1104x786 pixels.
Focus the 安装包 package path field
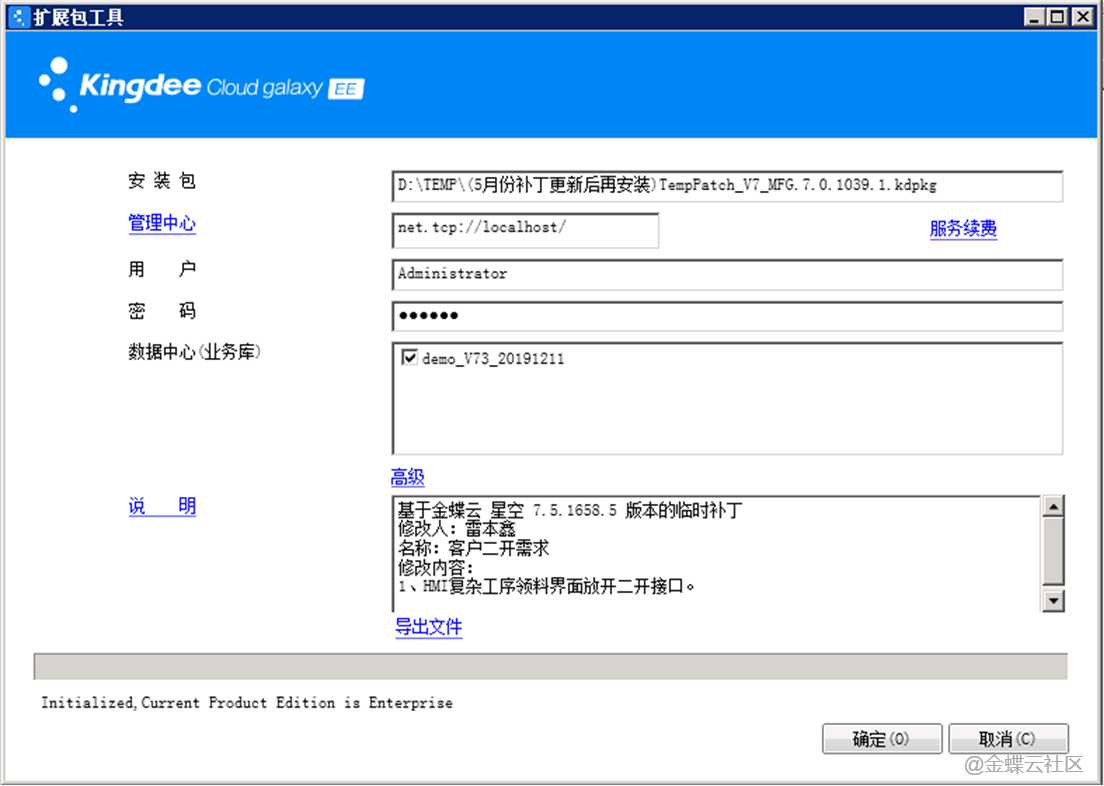click(x=727, y=186)
